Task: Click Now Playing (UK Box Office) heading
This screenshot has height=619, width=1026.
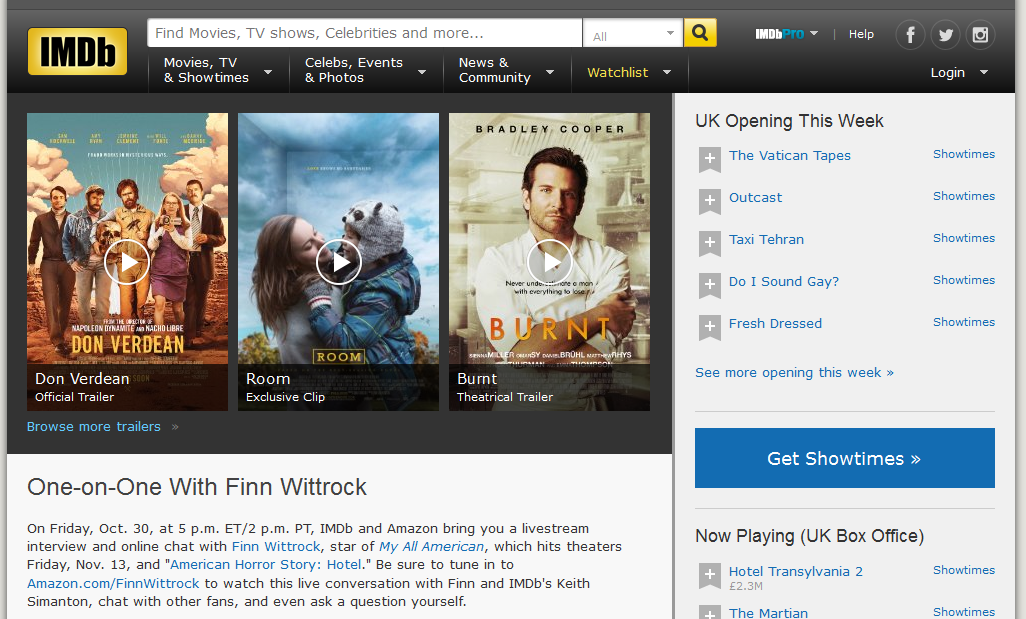Action: [x=809, y=536]
